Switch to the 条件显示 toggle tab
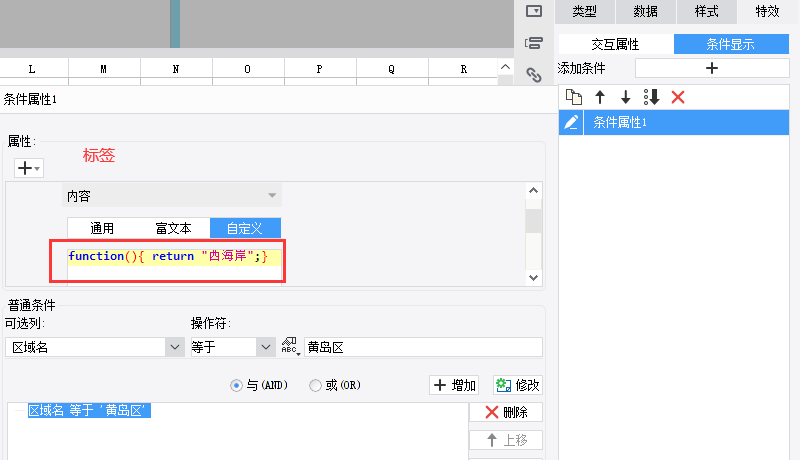Screen dimensions: 800x460 click(730, 44)
